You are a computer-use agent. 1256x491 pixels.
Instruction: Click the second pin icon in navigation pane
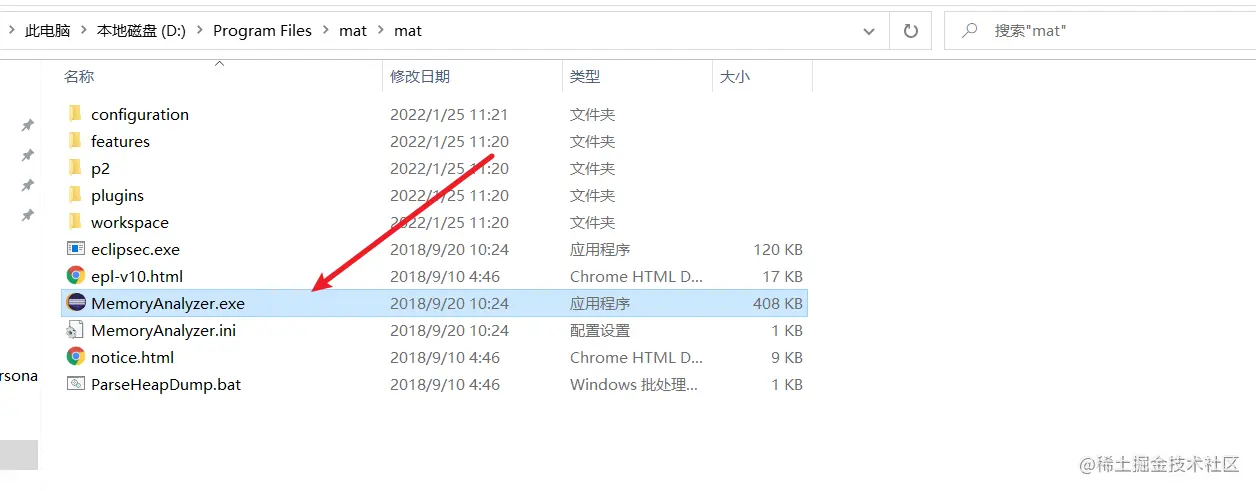28,155
